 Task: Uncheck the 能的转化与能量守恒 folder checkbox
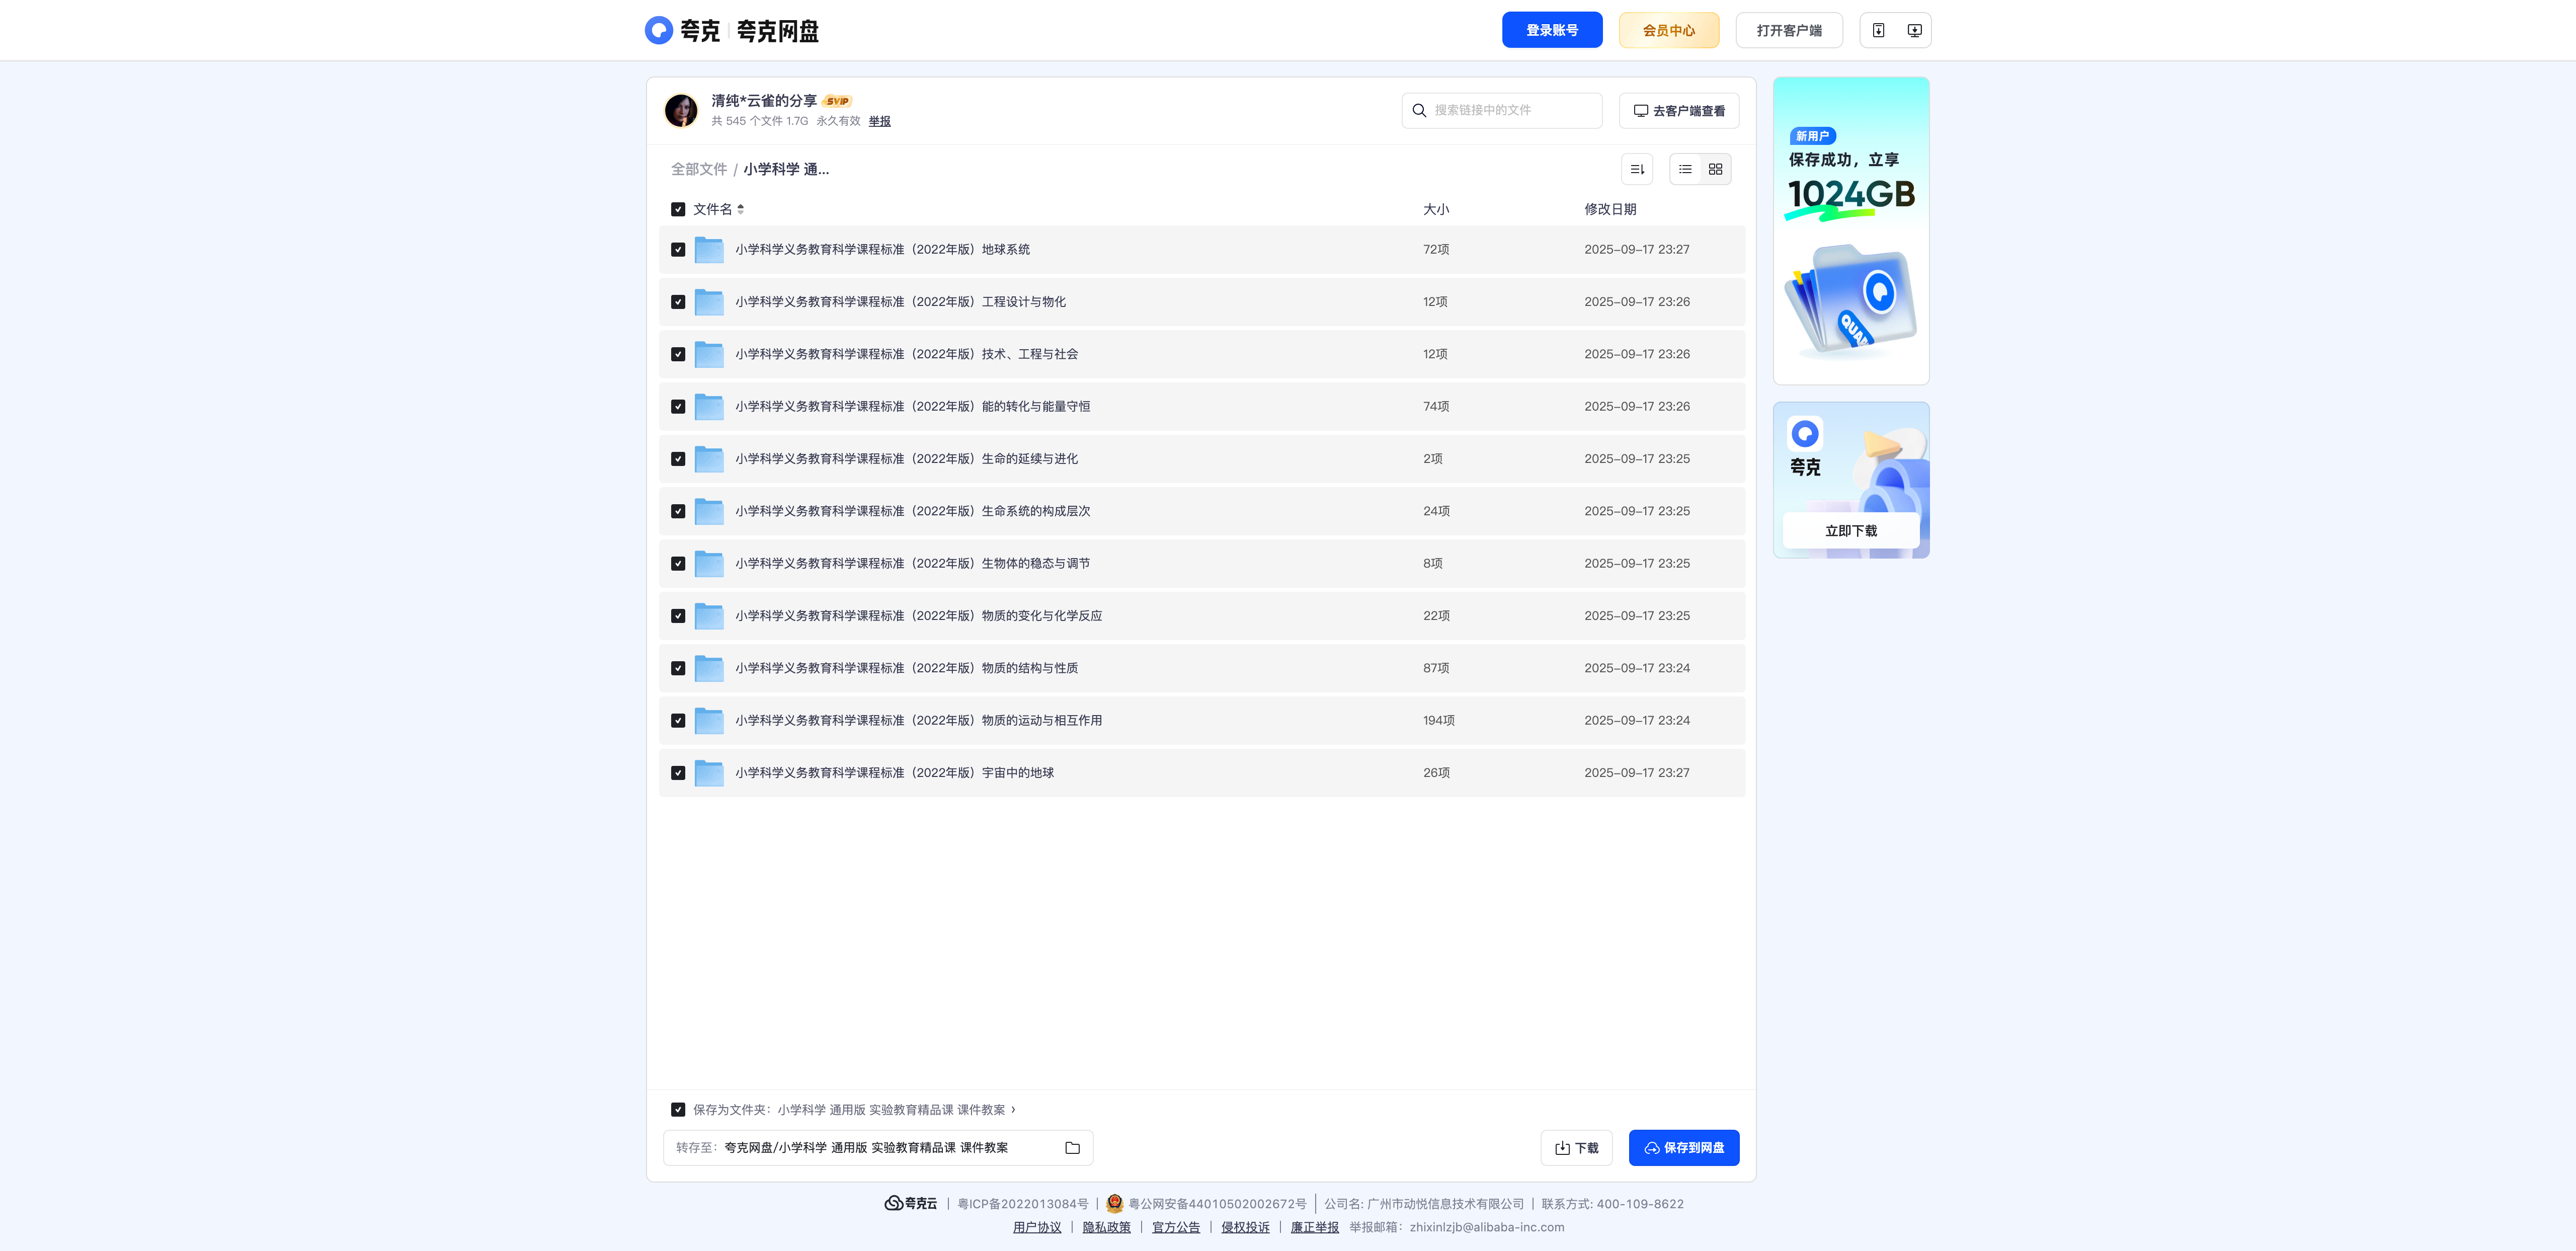click(678, 407)
